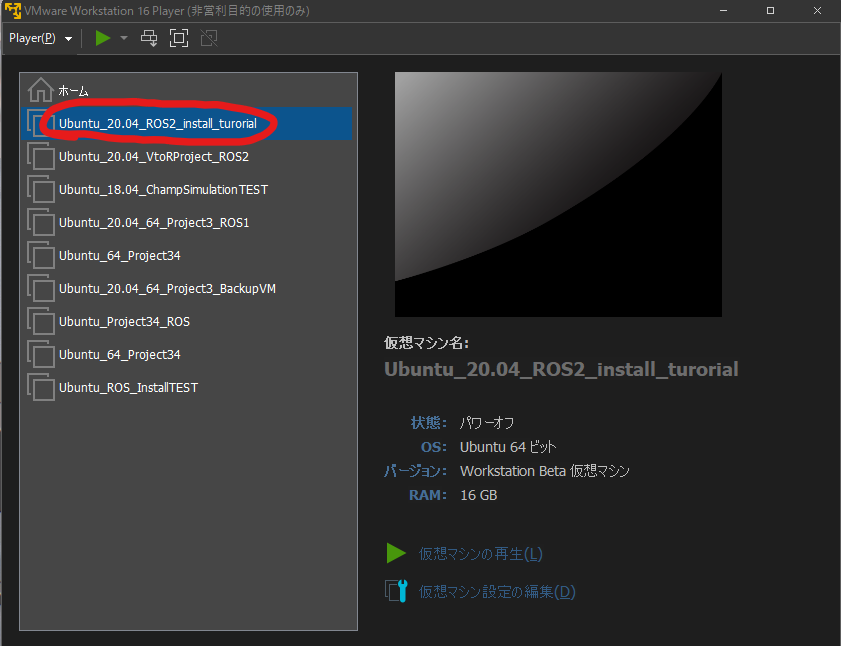Click the VMware Workstation title bar logo icon
Image resolution: width=841 pixels, height=646 pixels.
12,10
